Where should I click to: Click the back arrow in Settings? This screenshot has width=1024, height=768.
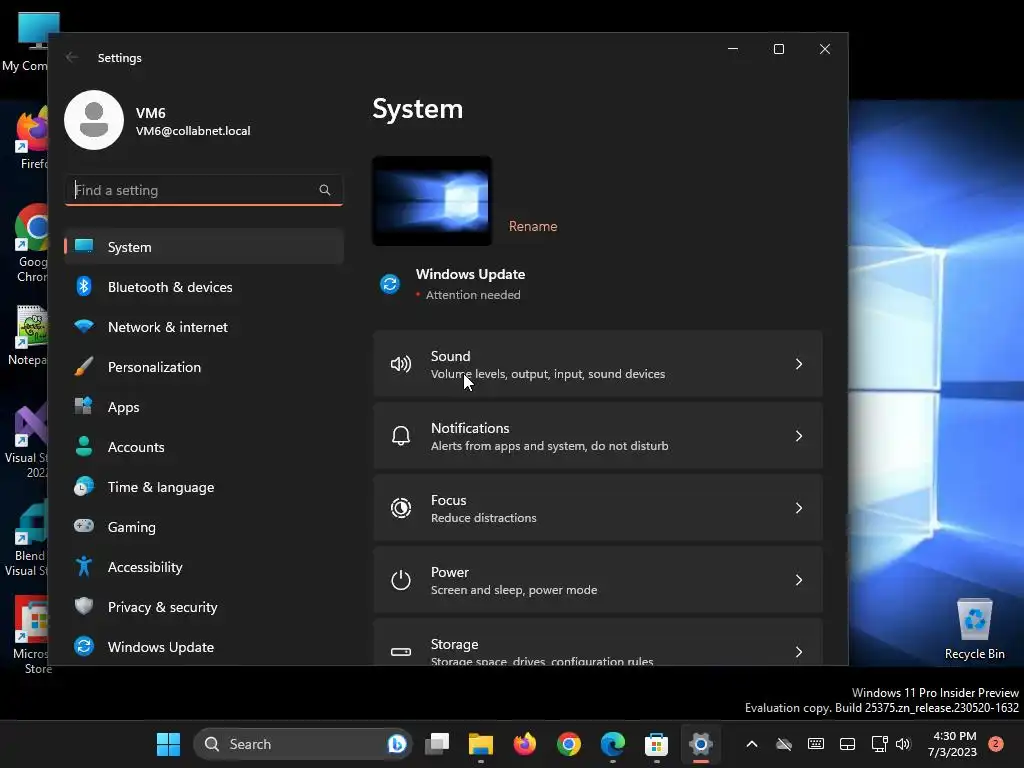72,57
